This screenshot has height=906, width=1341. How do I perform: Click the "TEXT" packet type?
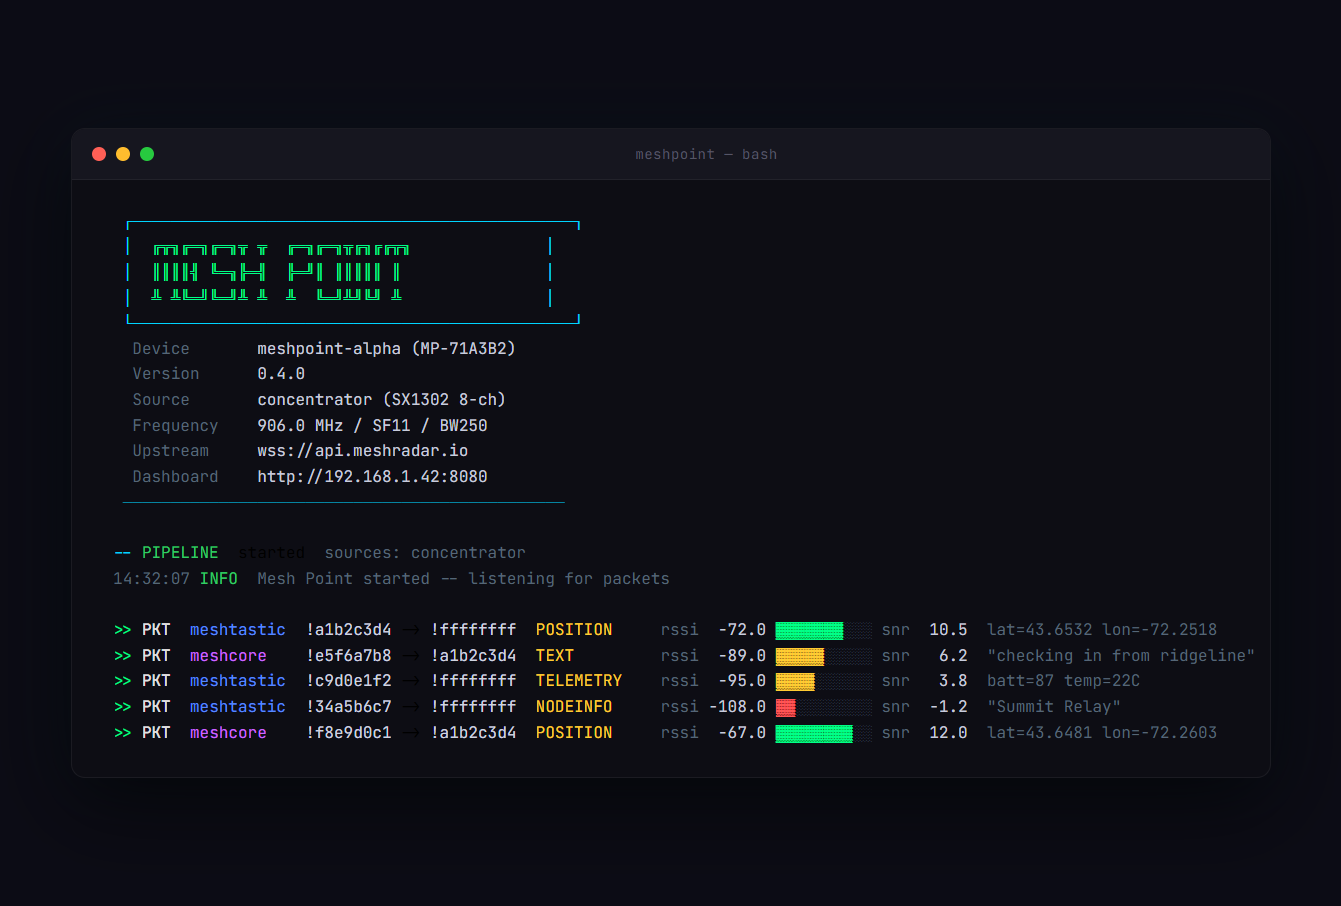[555, 656]
